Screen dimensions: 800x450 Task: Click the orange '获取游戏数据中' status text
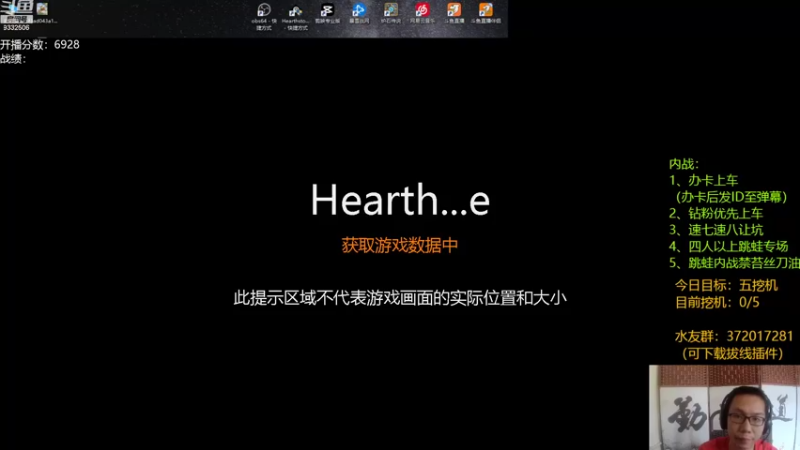(x=399, y=245)
